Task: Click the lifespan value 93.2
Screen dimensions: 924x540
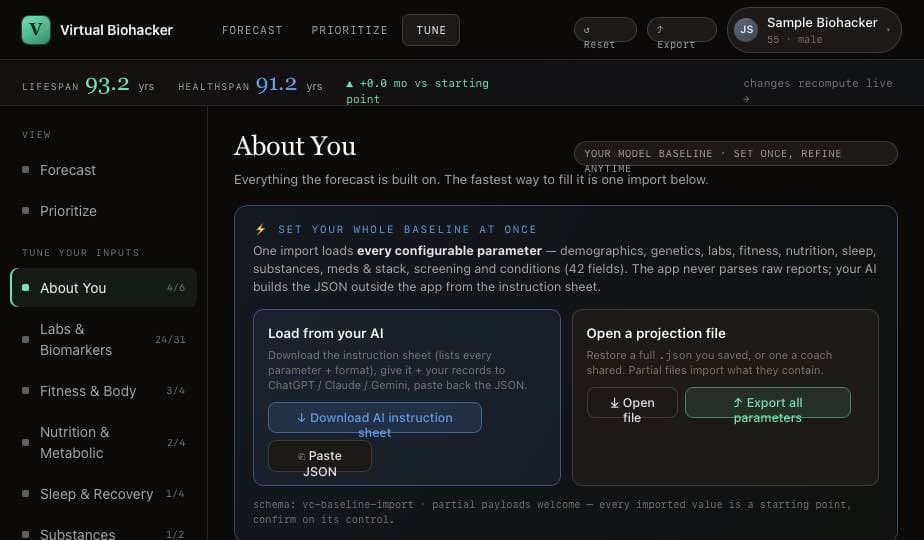Action: (107, 84)
